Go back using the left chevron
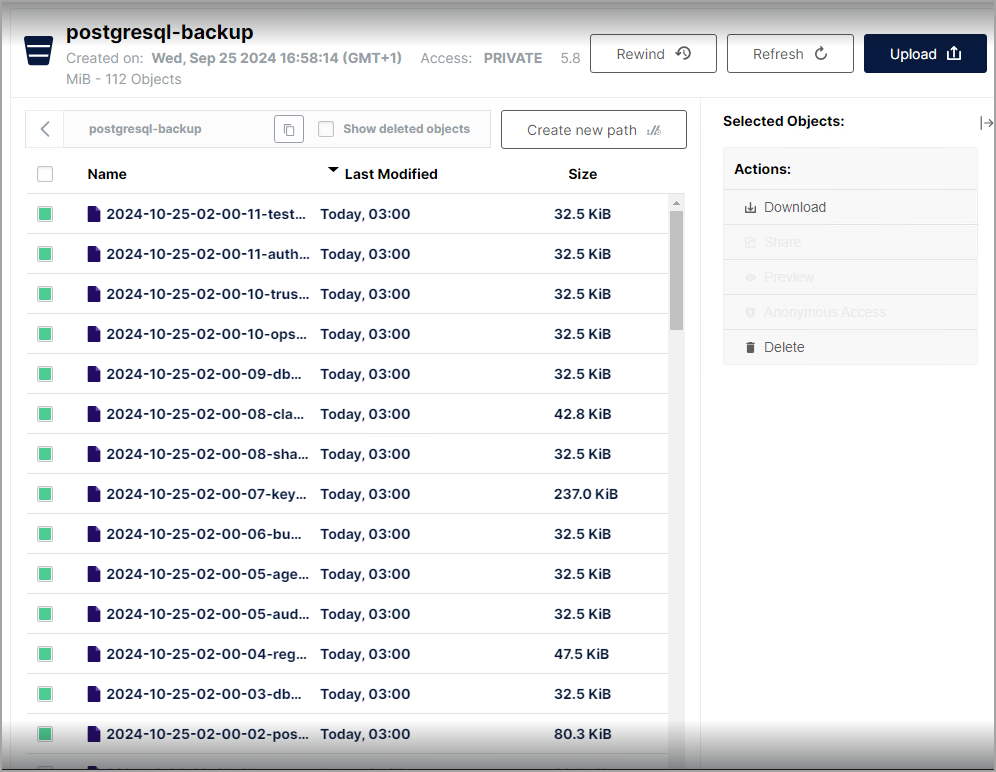This screenshot has height=772, width=996. click(45, 129)
